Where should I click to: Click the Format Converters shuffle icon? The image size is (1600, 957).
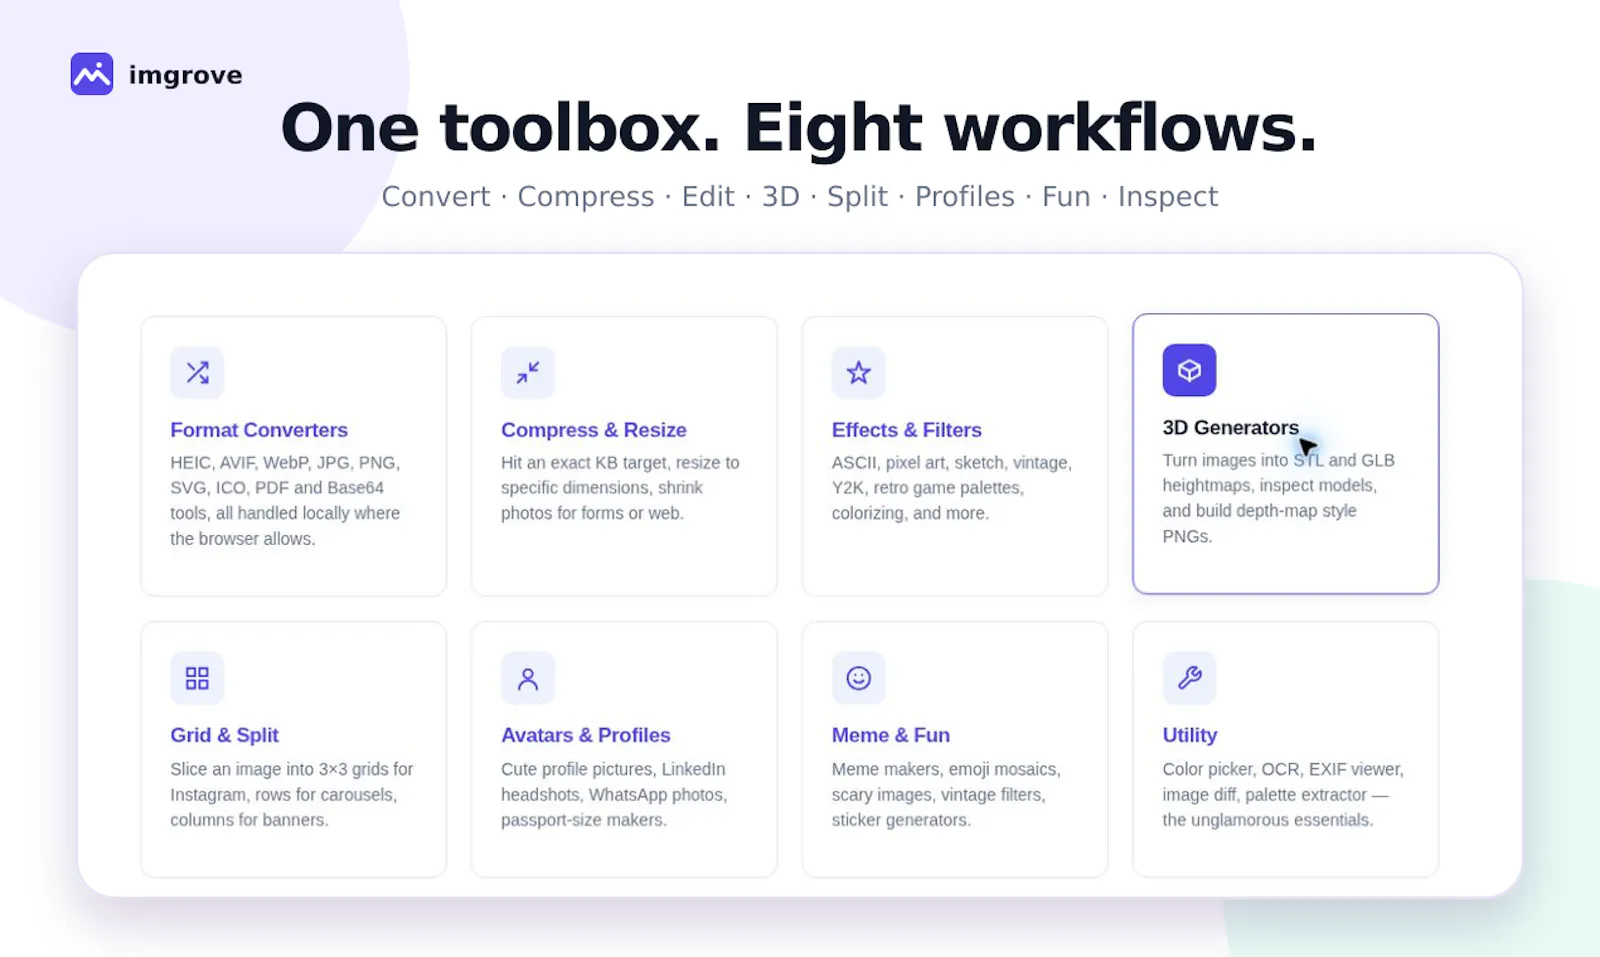pyautogui.click(x=197, y=372)
